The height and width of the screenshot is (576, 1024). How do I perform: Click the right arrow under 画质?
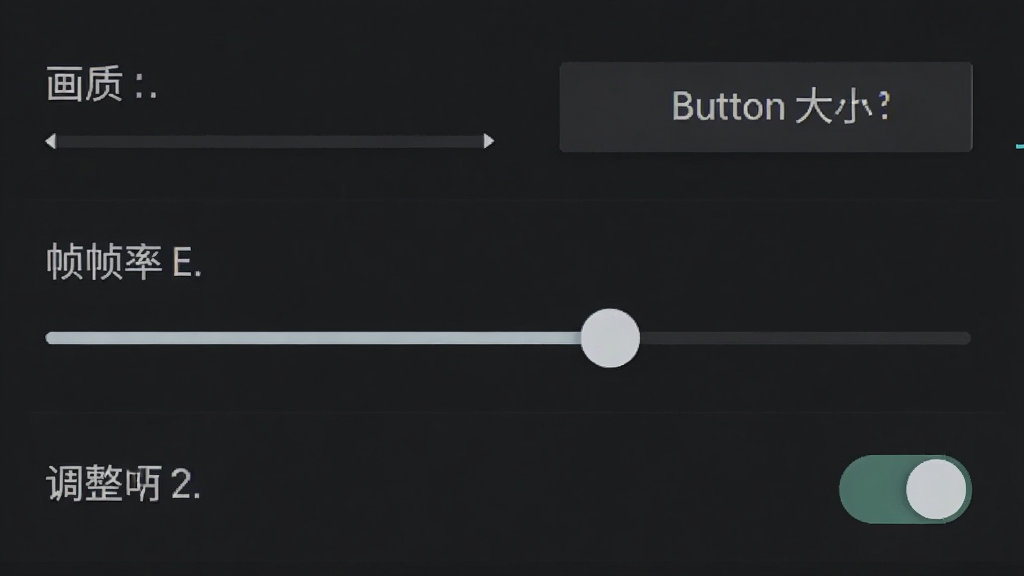[488, 141]
